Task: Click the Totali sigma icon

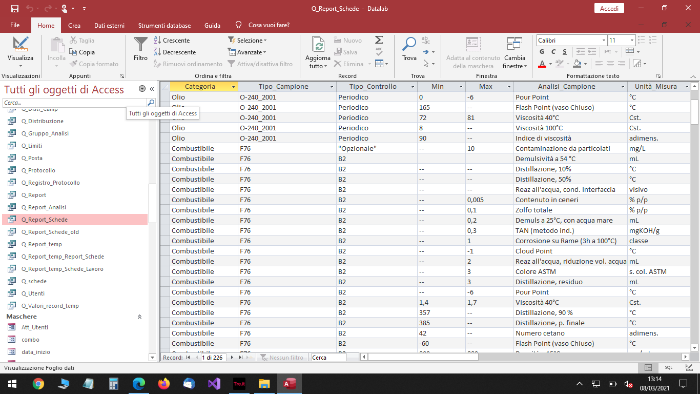Action: 379,40
